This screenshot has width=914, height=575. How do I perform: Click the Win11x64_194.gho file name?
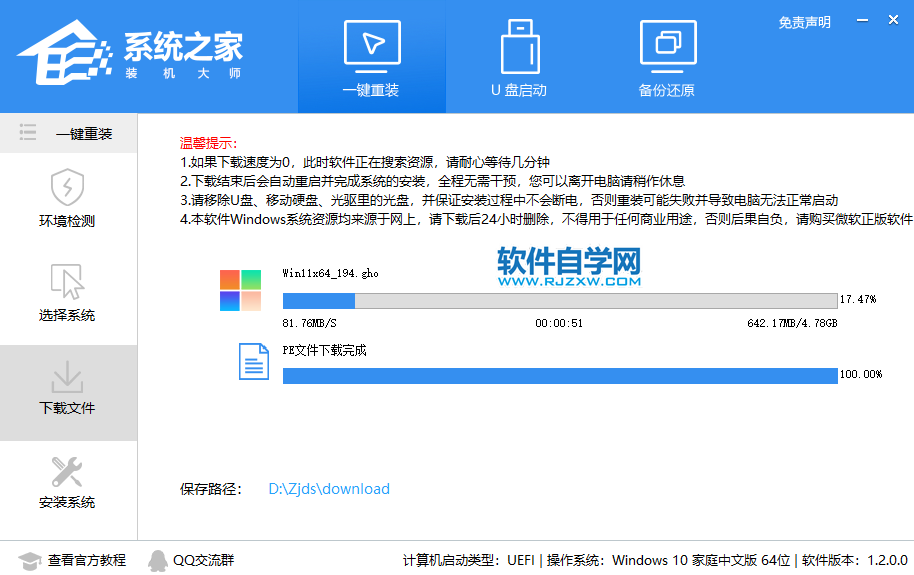click(331, 273)
